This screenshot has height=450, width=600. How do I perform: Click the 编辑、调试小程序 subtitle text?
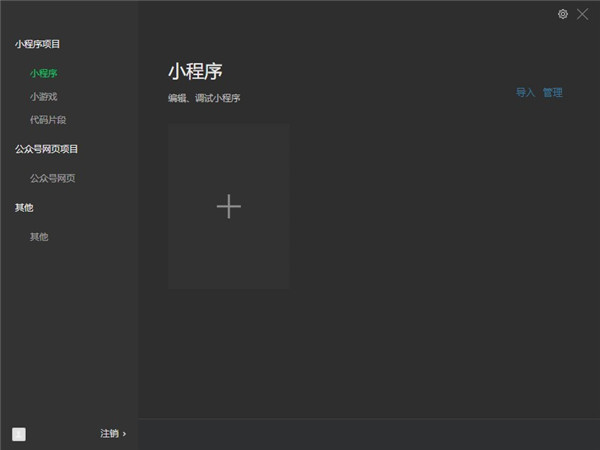pyautogui.click(x=204, y=98)
